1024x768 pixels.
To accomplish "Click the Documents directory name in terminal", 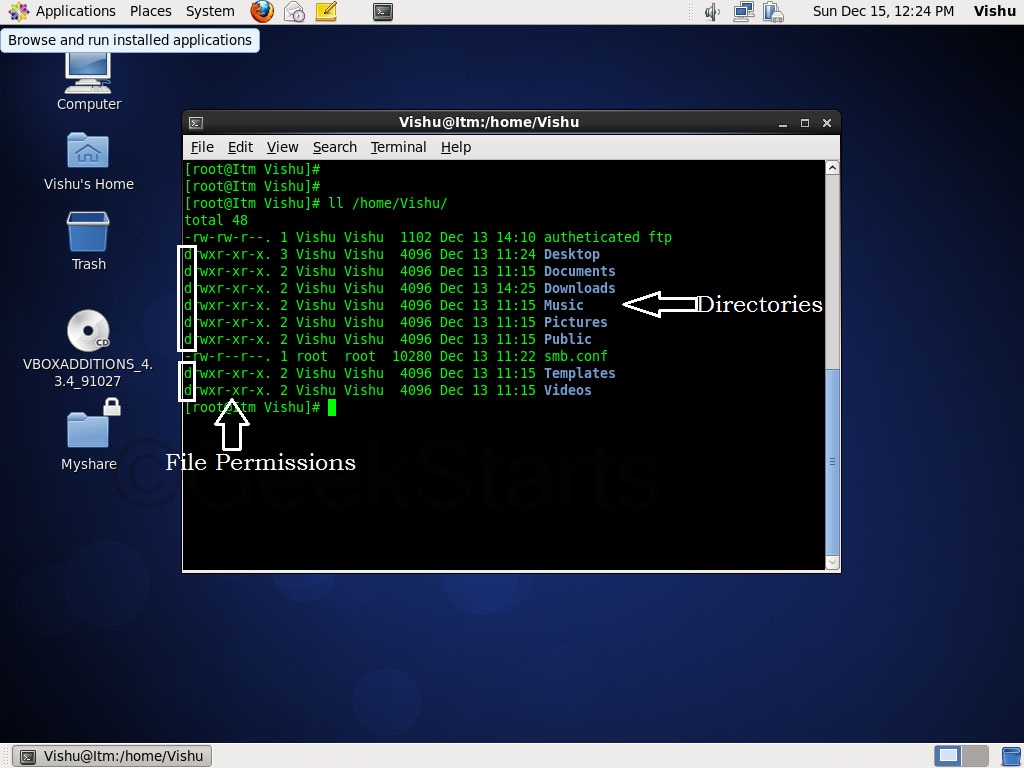I will point(579,272).
